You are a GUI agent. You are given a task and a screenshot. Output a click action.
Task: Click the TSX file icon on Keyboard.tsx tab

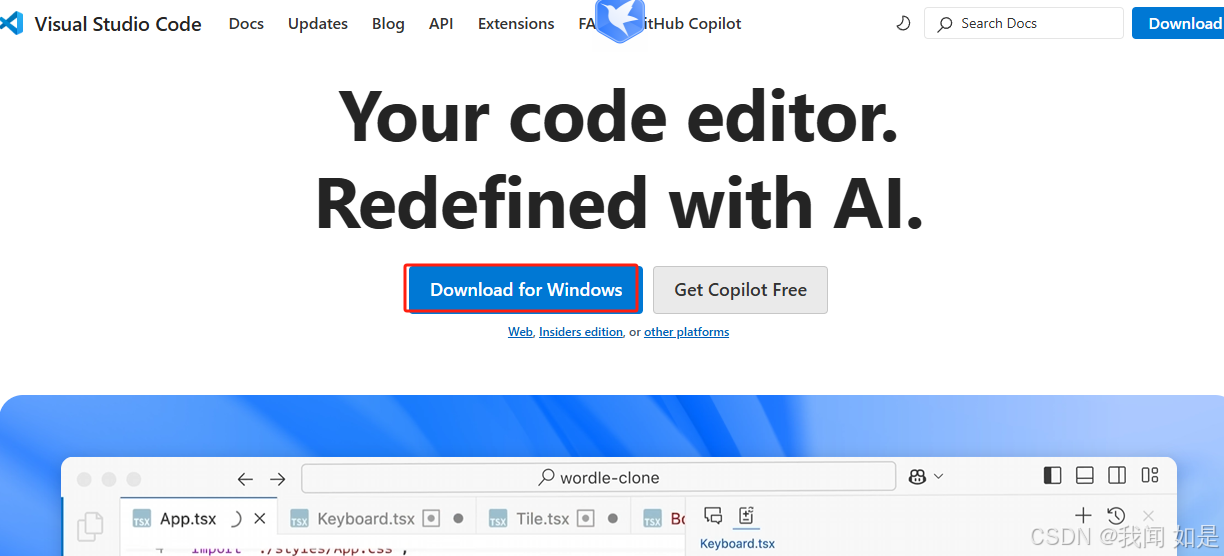(299, 518)
